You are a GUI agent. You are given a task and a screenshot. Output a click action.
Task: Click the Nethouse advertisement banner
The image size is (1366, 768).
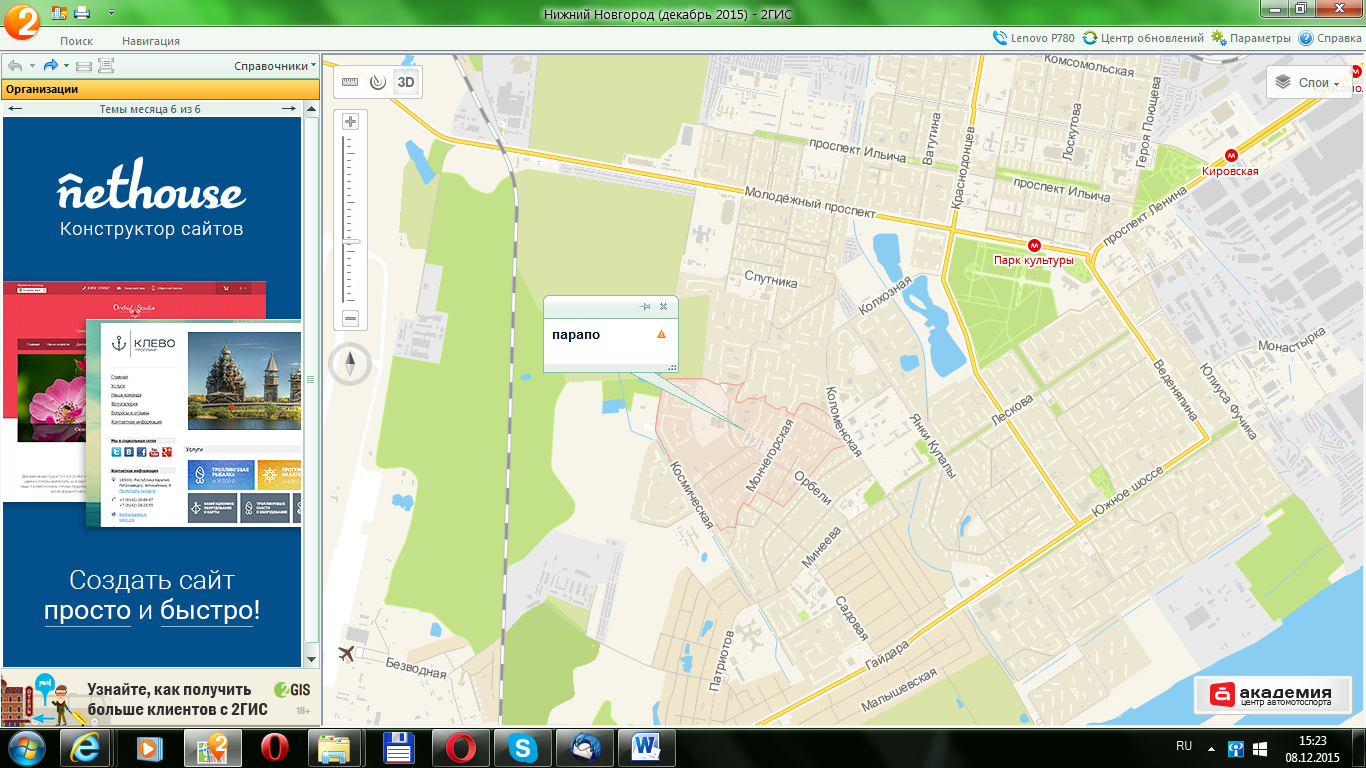(x=152, y=392)
